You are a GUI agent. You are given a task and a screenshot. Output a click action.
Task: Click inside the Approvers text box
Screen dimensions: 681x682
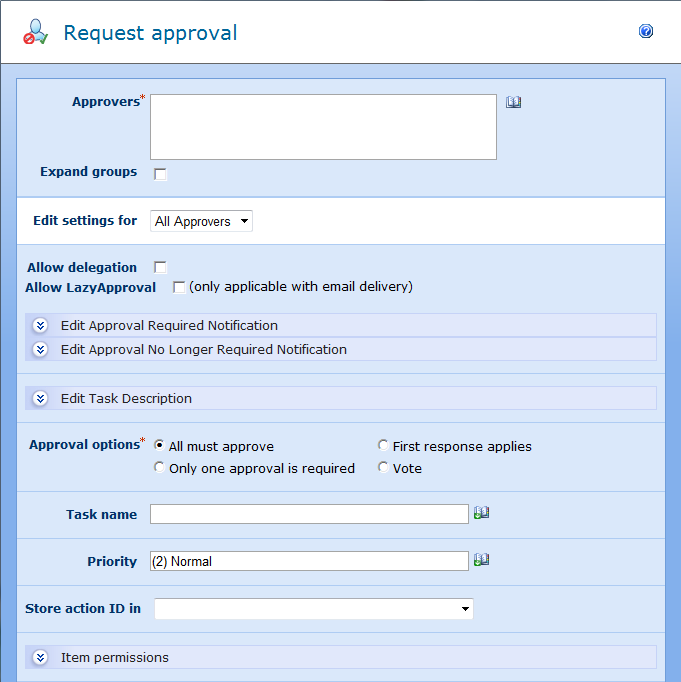[x=323, y=127]
